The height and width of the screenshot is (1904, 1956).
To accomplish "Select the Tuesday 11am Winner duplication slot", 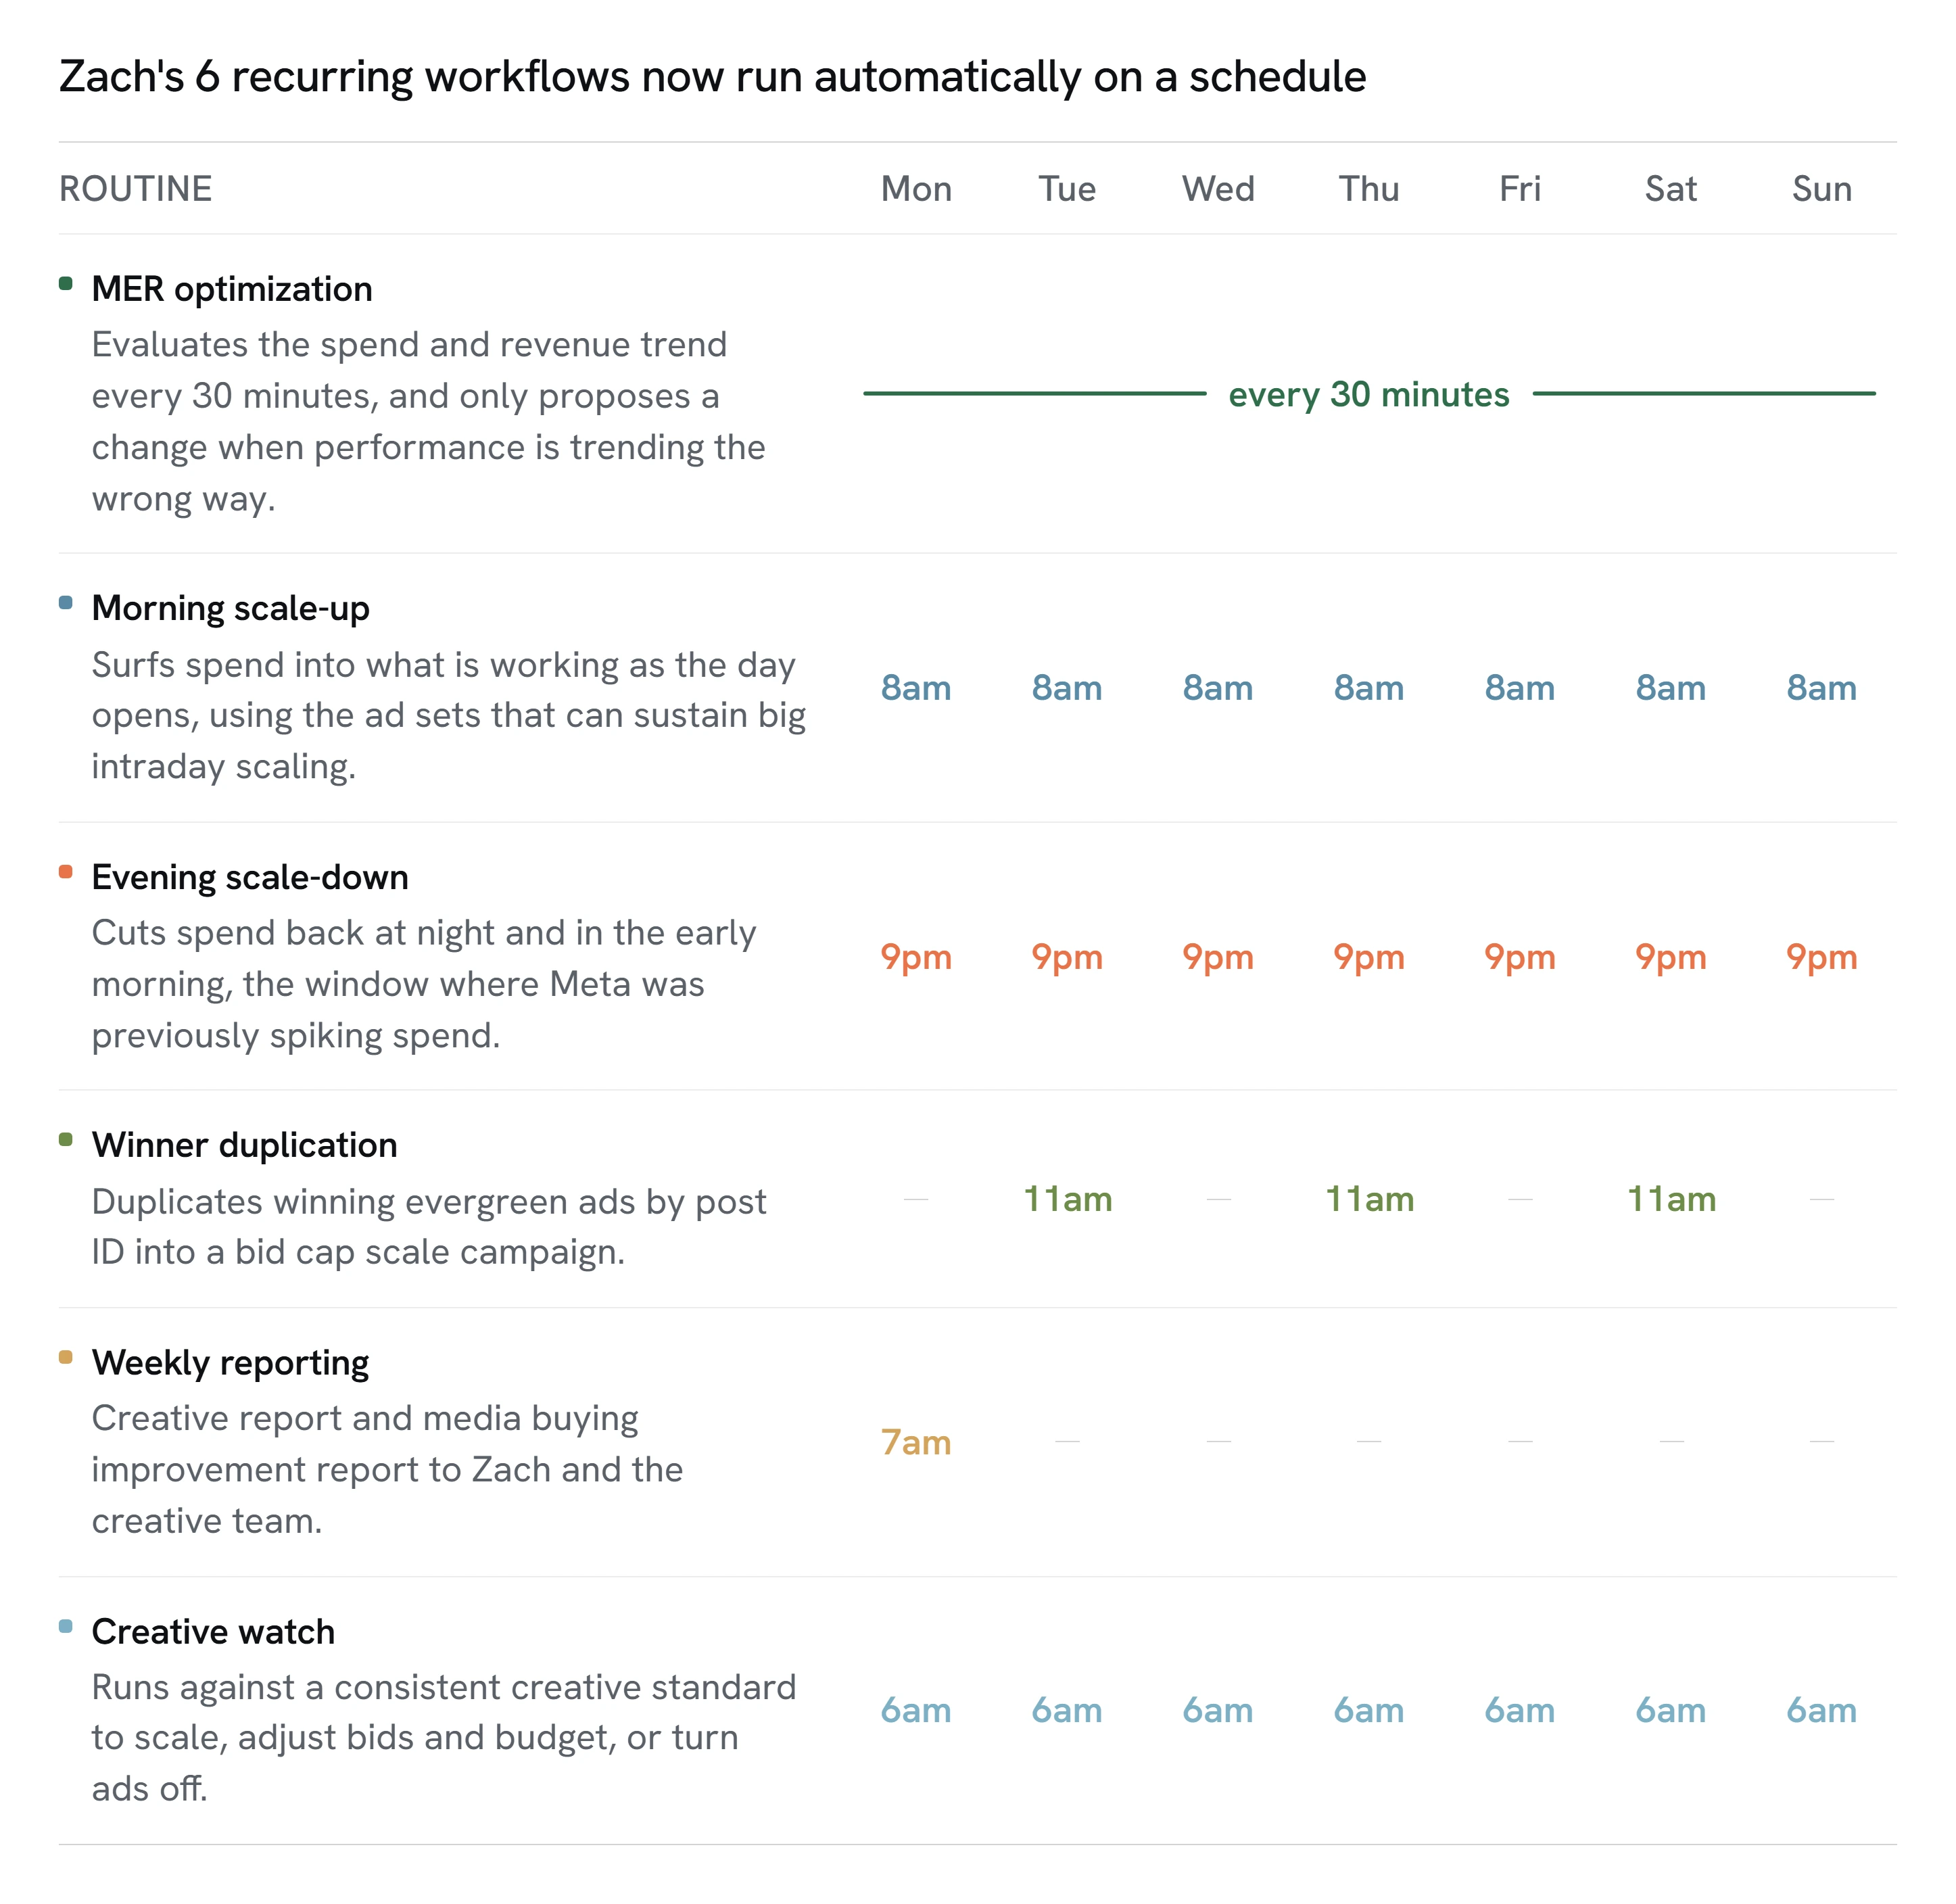I will coord(1067,1199).
